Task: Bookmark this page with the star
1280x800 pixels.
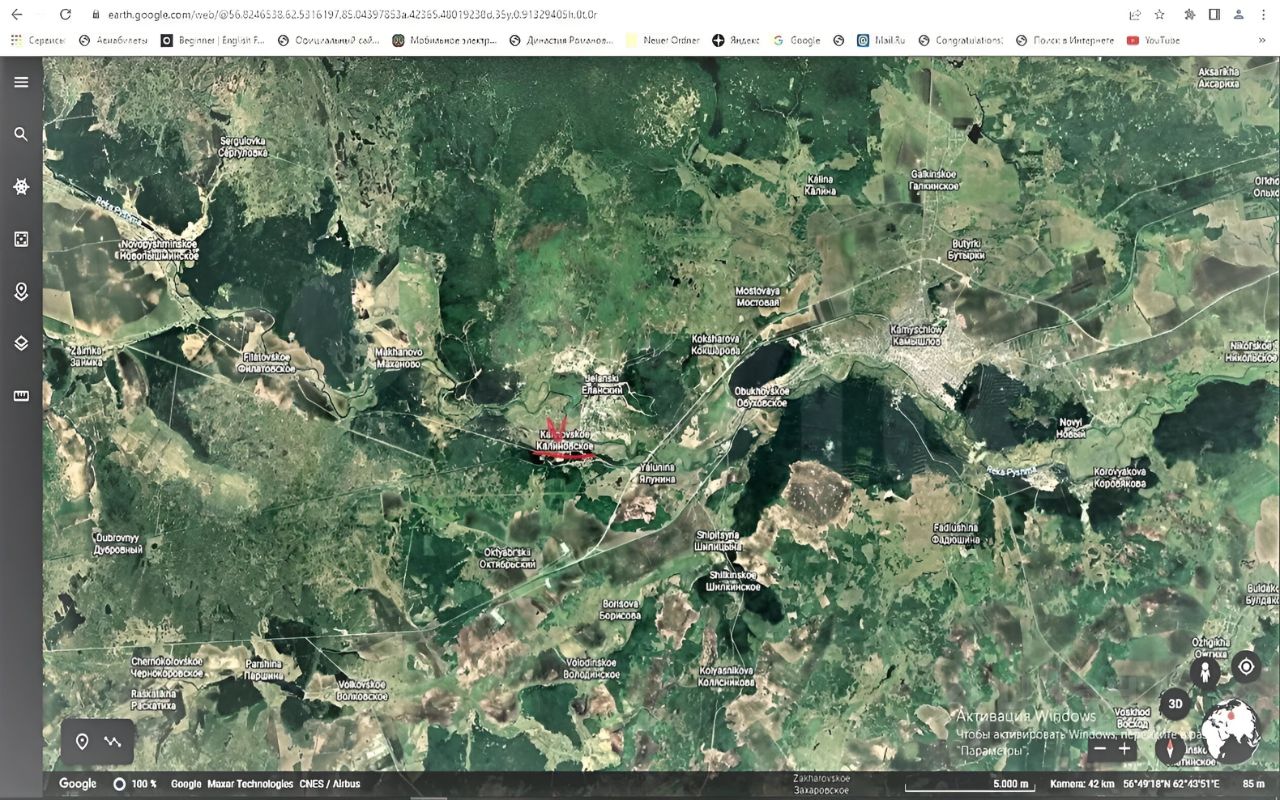Action: (1160, 15)
